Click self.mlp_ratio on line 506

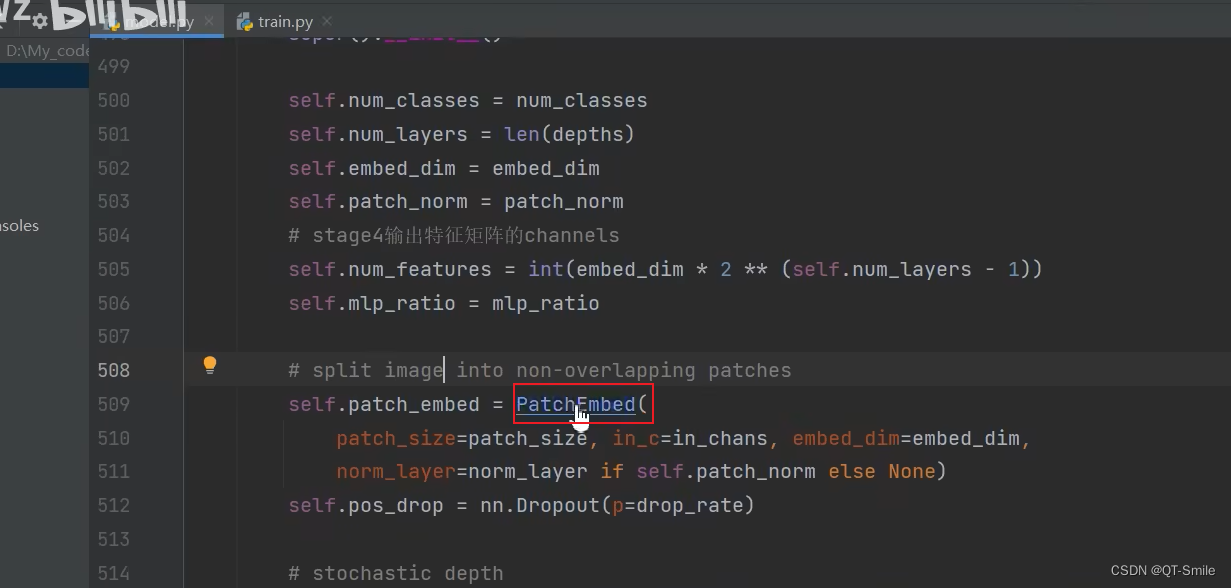pyautogui.click(x=372, y=303)
